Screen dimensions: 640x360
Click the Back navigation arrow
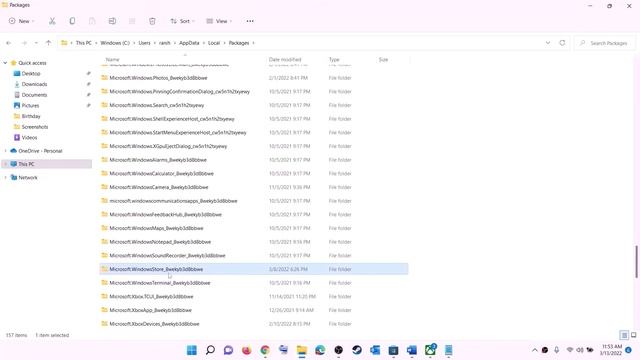tap(9, 43)
